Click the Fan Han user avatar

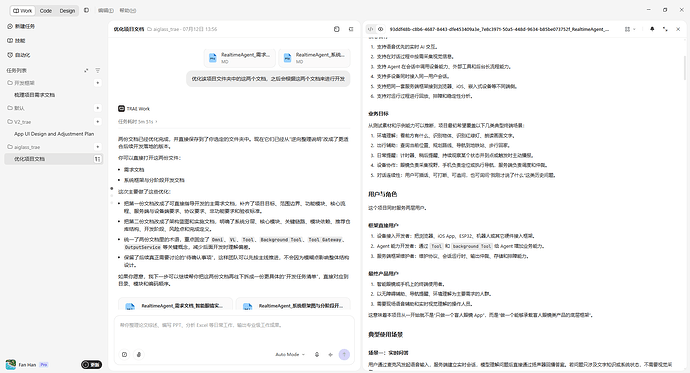pos(11,364)
